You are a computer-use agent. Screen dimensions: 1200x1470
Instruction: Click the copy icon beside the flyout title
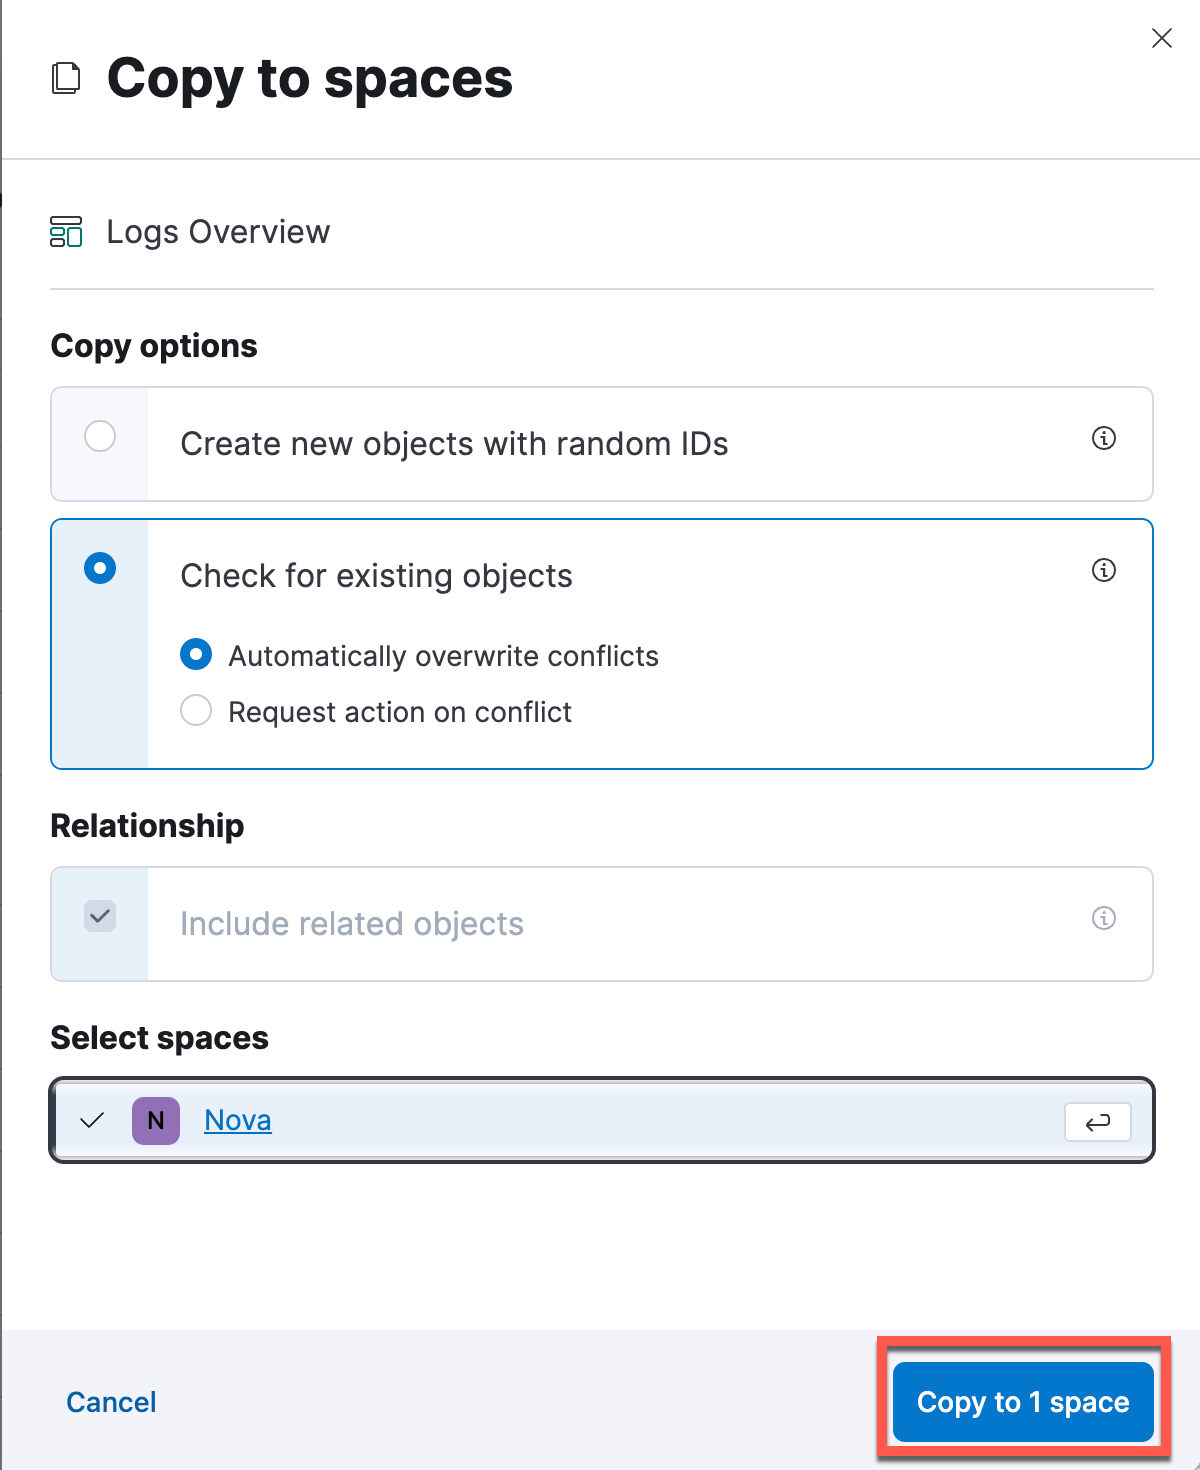tap(66, 78)
